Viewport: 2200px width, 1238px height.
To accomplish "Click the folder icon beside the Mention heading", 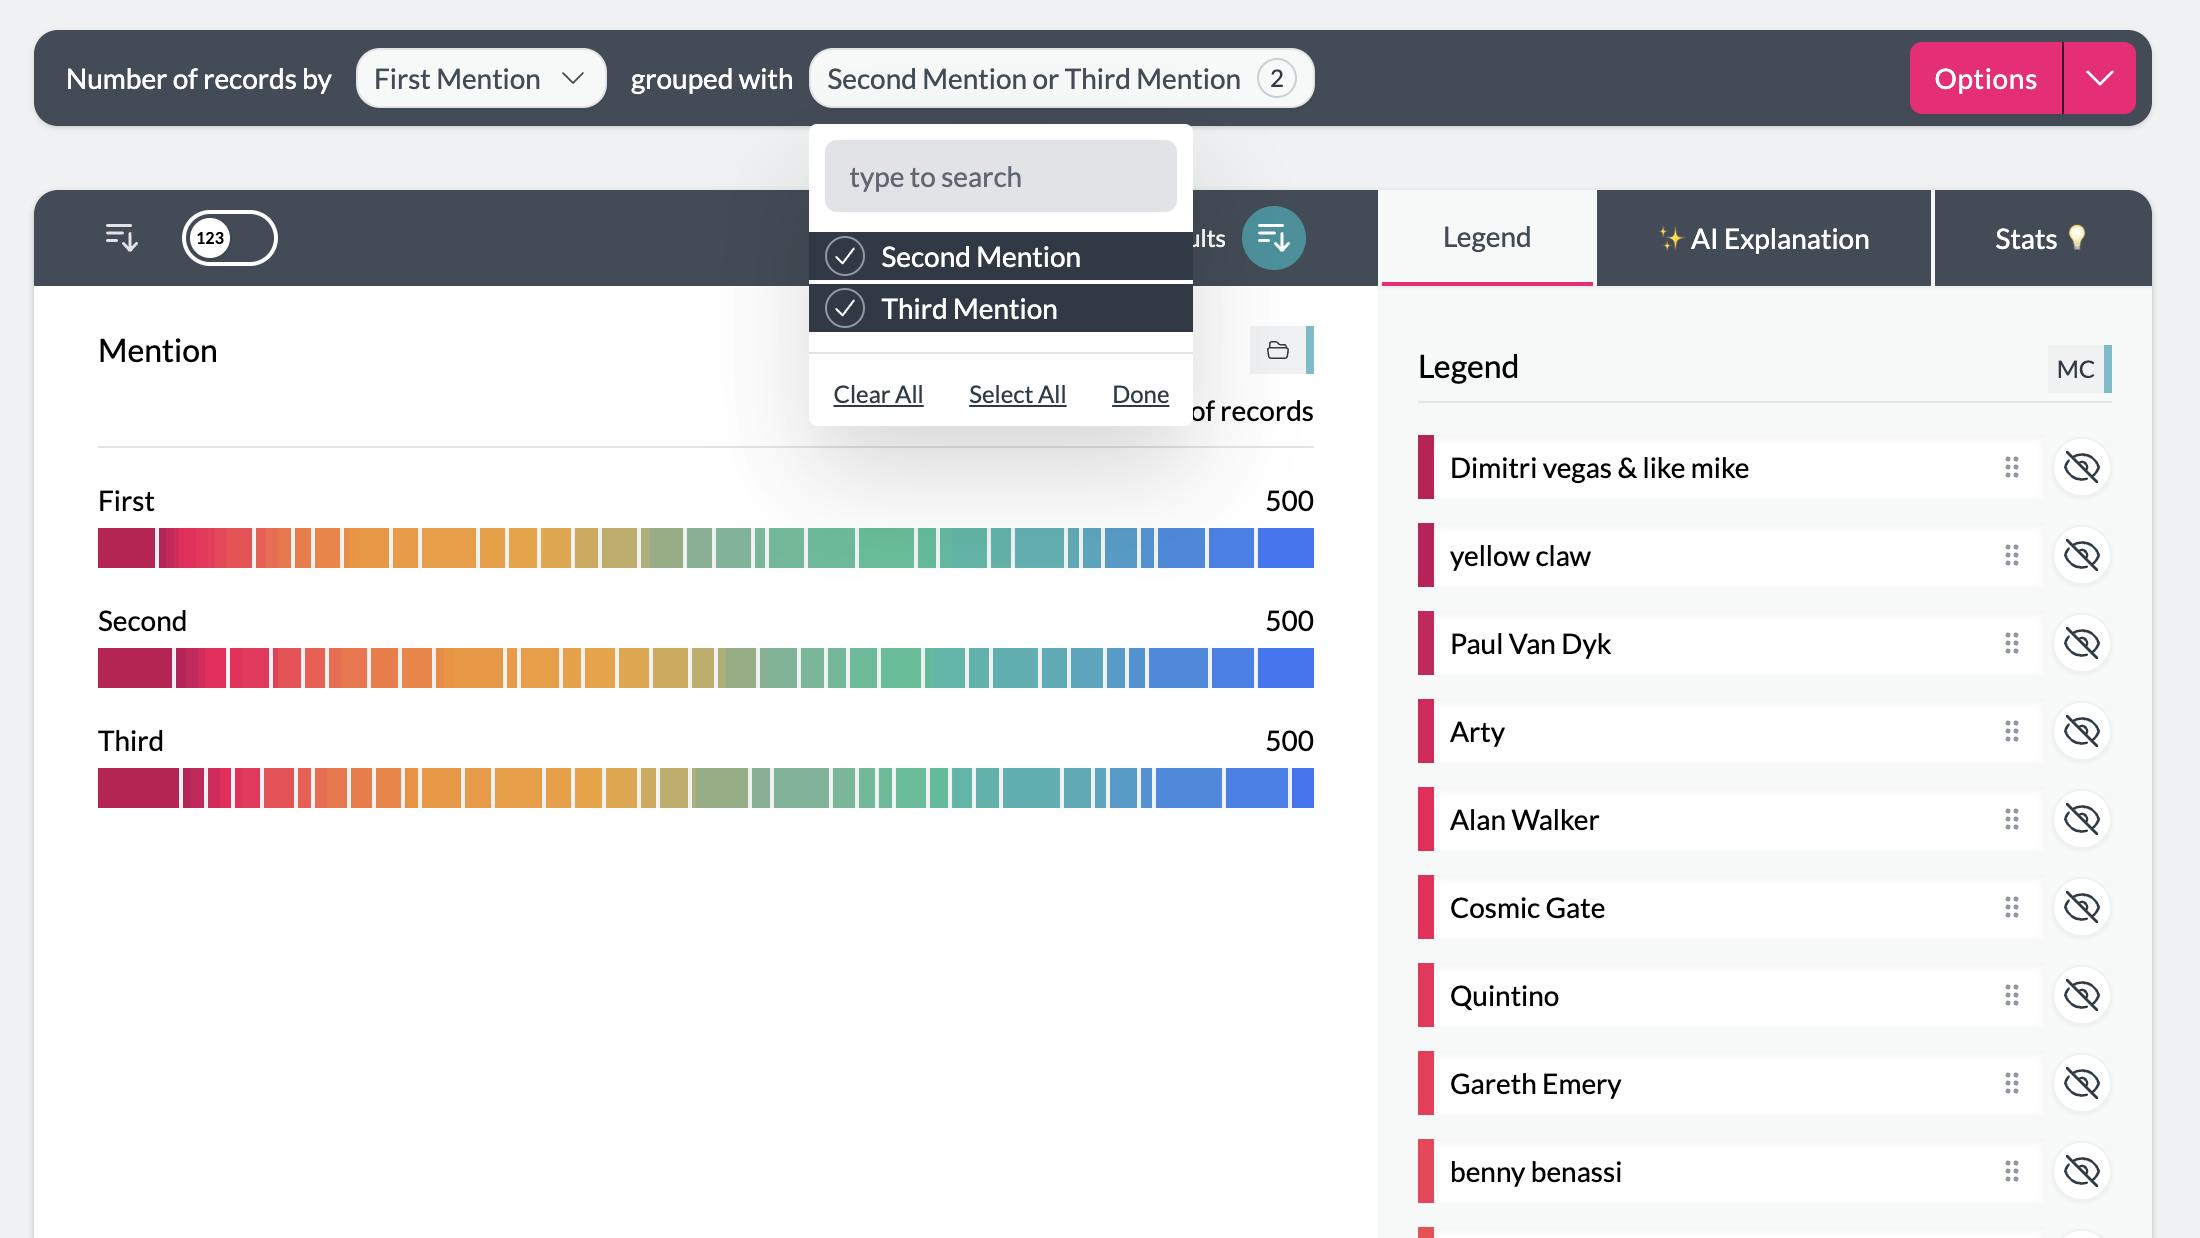I will tap(1278, 350).
